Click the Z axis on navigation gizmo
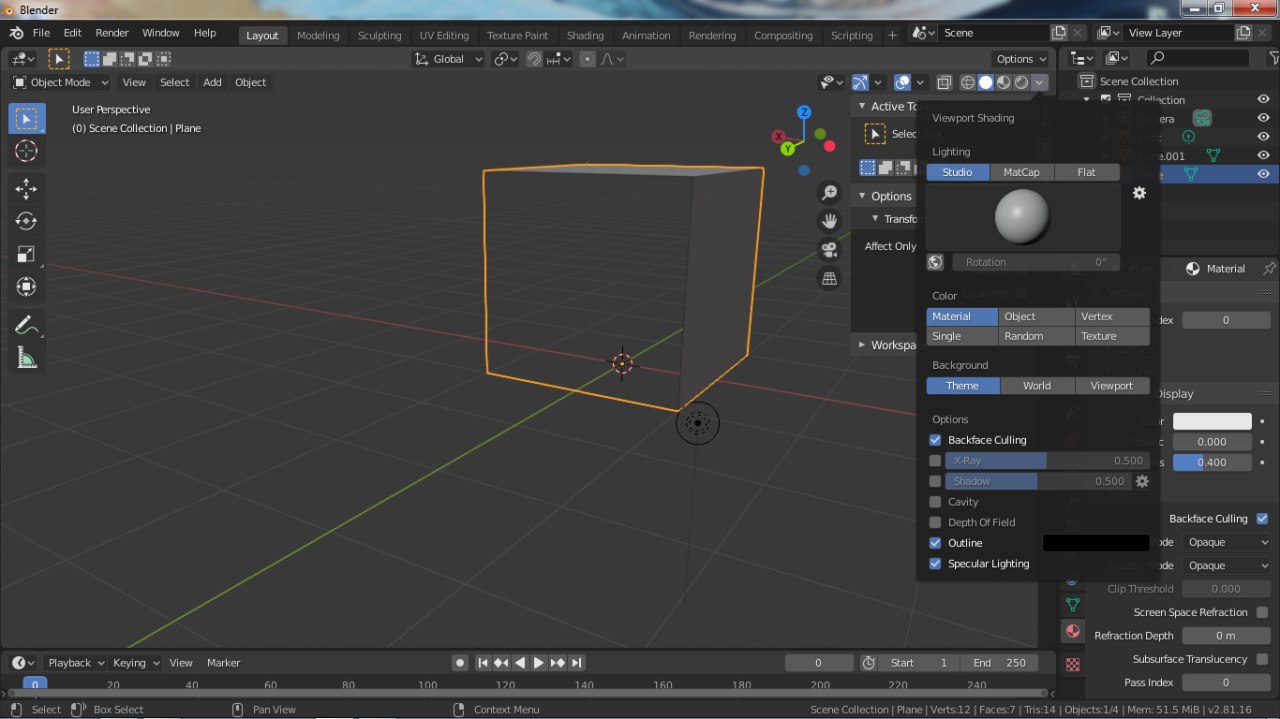 pos(803,112)
